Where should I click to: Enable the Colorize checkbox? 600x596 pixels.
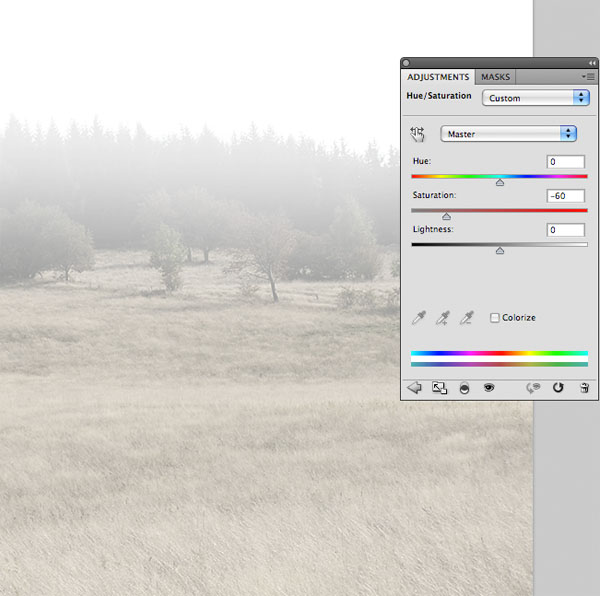pos(495,318)
